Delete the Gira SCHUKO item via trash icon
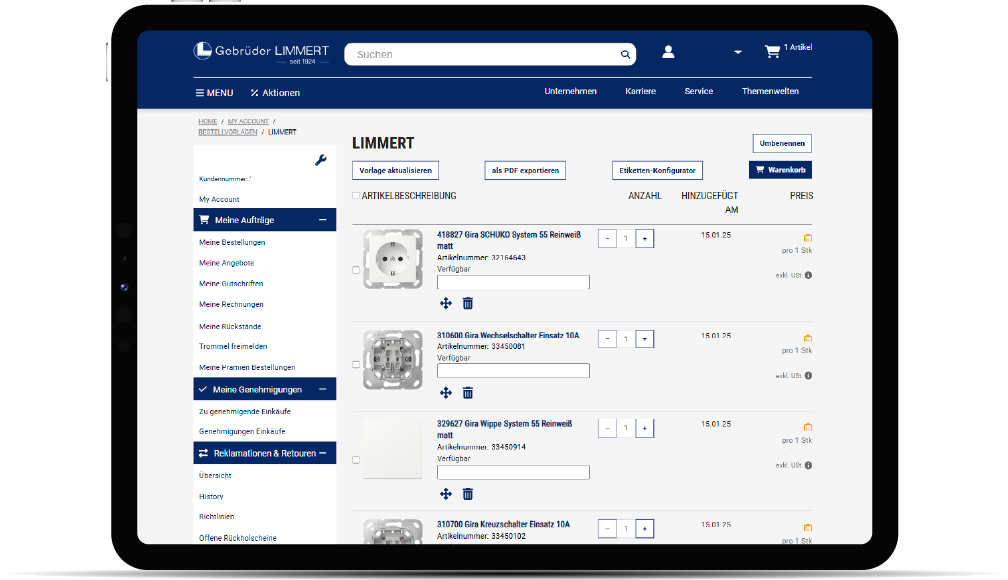This screenshot has width=1008, height=580. pyautogui.click(x=468, y=303)
